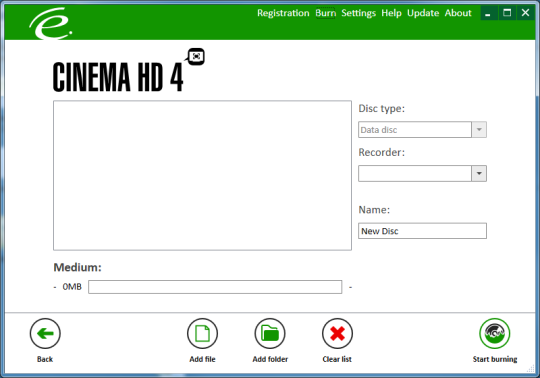540x378 pixels.
Task: Click the Start burning disc icon
Action: click(495, 333)
